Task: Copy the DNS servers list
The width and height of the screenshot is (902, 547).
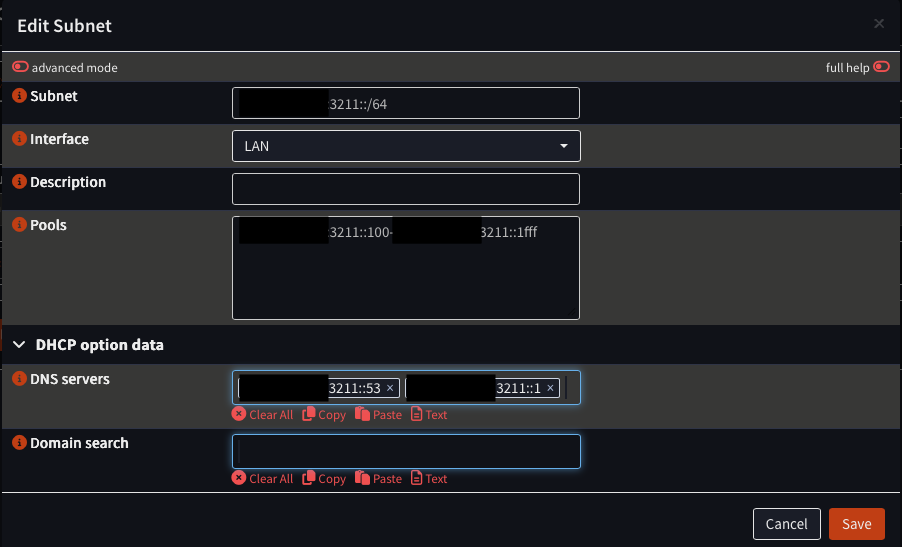Action: click(x=324, y=414)
